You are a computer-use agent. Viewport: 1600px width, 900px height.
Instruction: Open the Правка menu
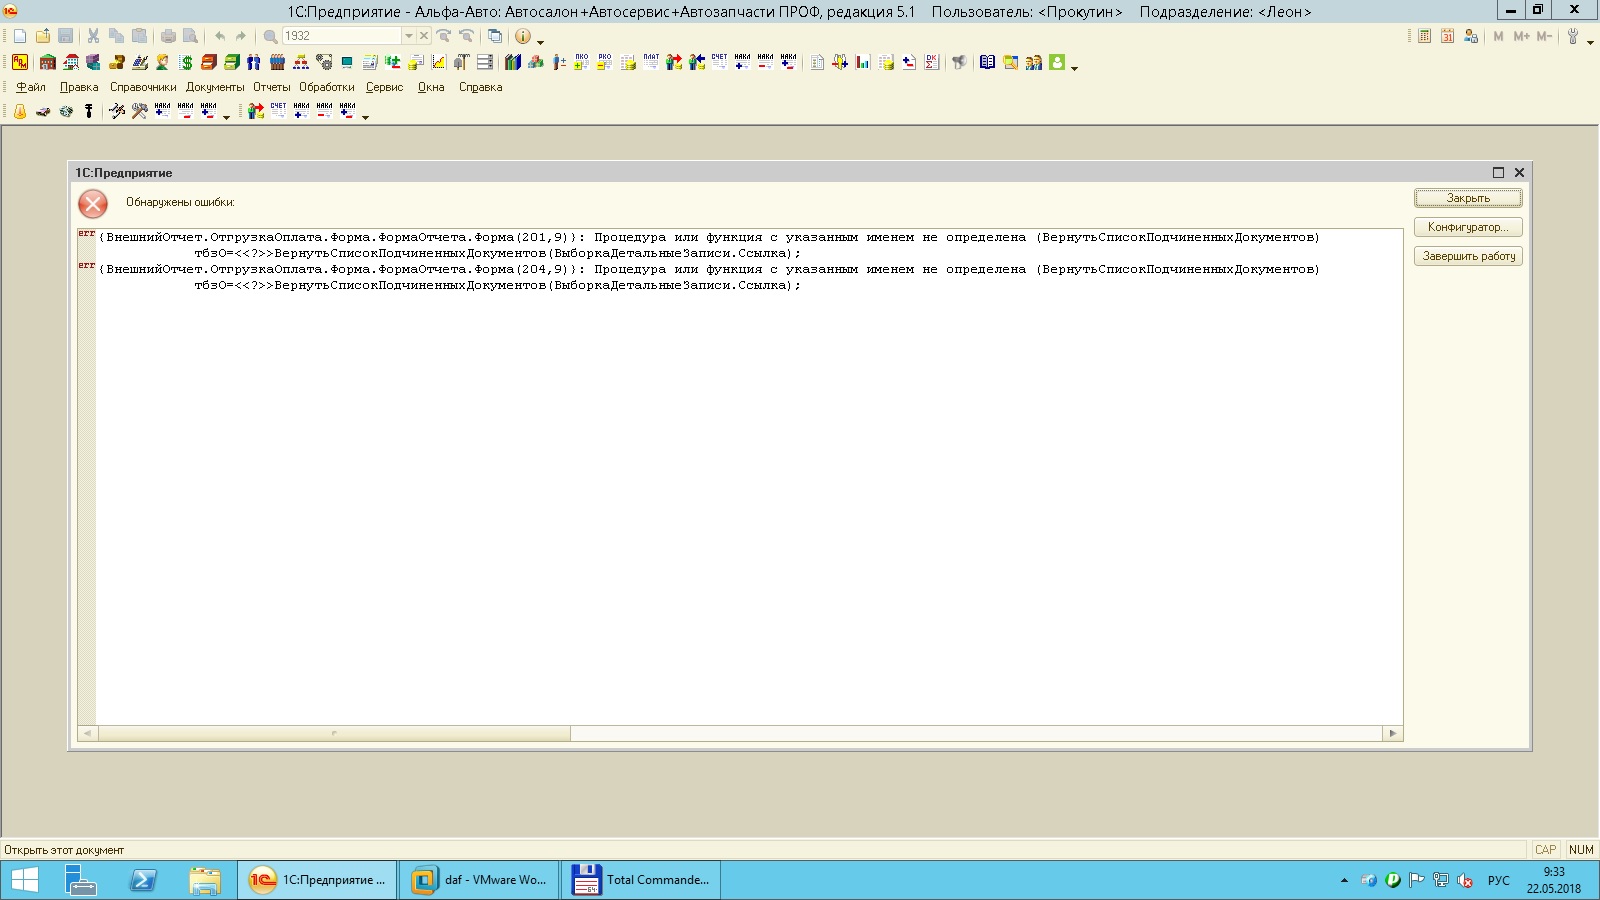[x=79, y=87]
